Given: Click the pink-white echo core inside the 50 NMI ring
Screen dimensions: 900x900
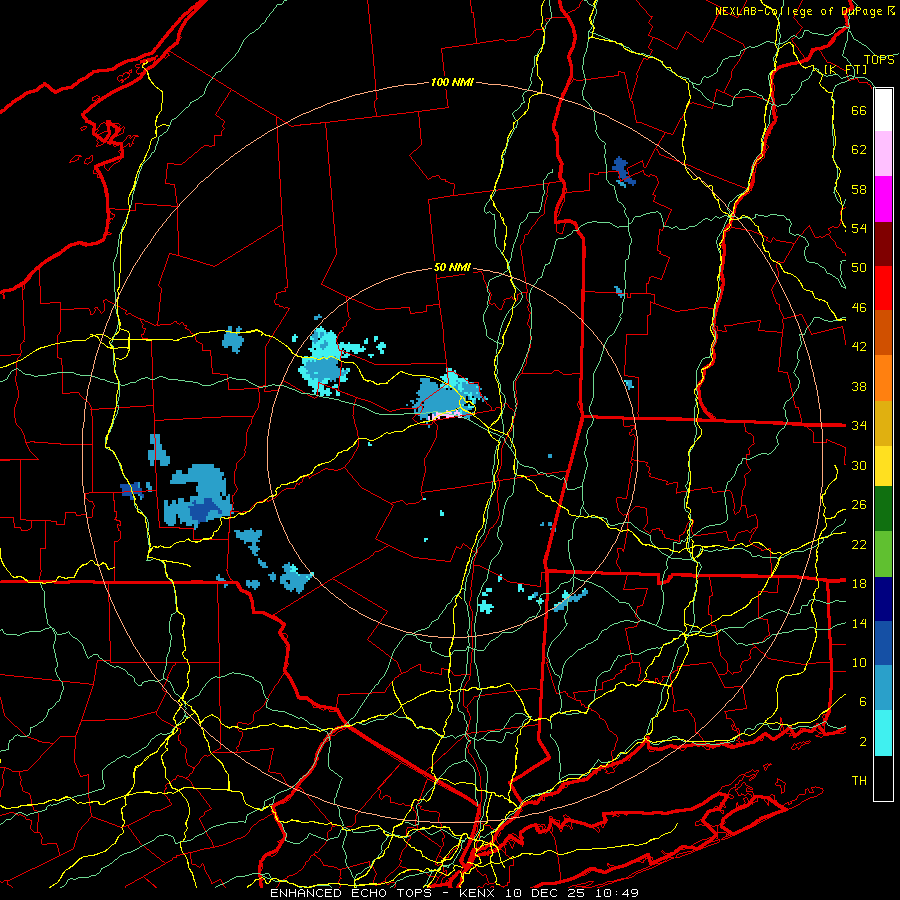Looking at the screenshot, I should 446,414.
